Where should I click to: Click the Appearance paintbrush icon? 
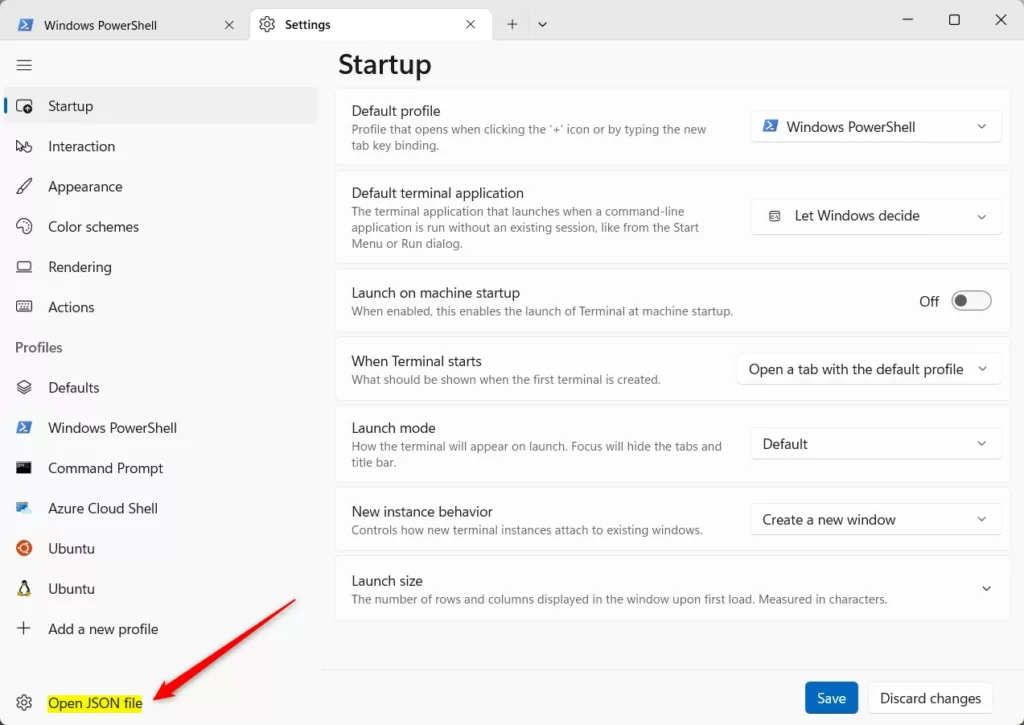[25, 187]
